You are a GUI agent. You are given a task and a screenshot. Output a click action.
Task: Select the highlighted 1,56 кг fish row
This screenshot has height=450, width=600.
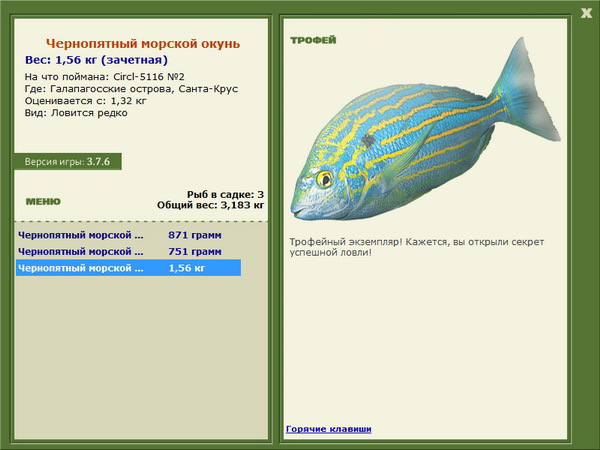click(x=129, y=268)
